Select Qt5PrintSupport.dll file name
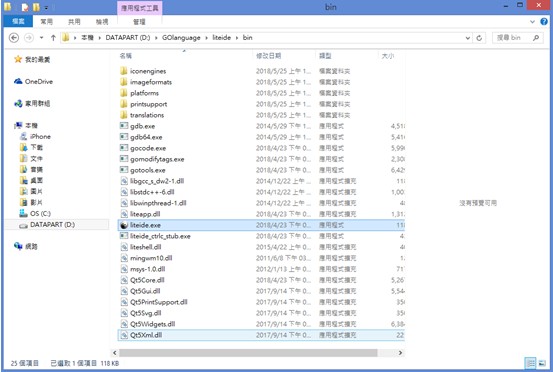Viewport: 553px width, 372px height. 159,302
